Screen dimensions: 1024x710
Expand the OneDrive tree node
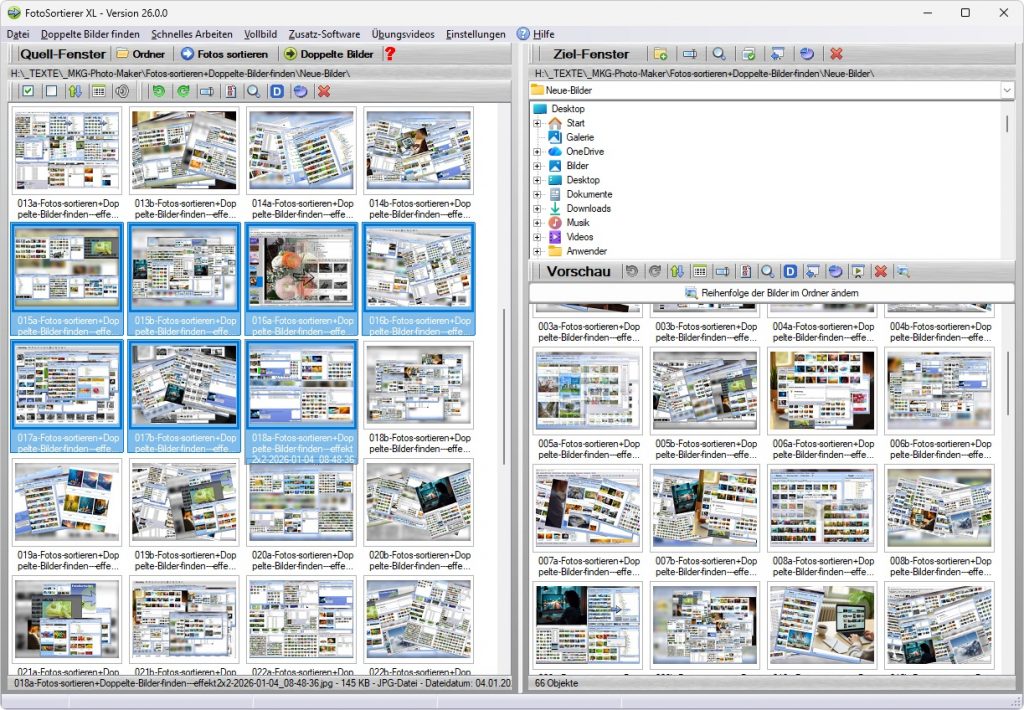(537, 152)
